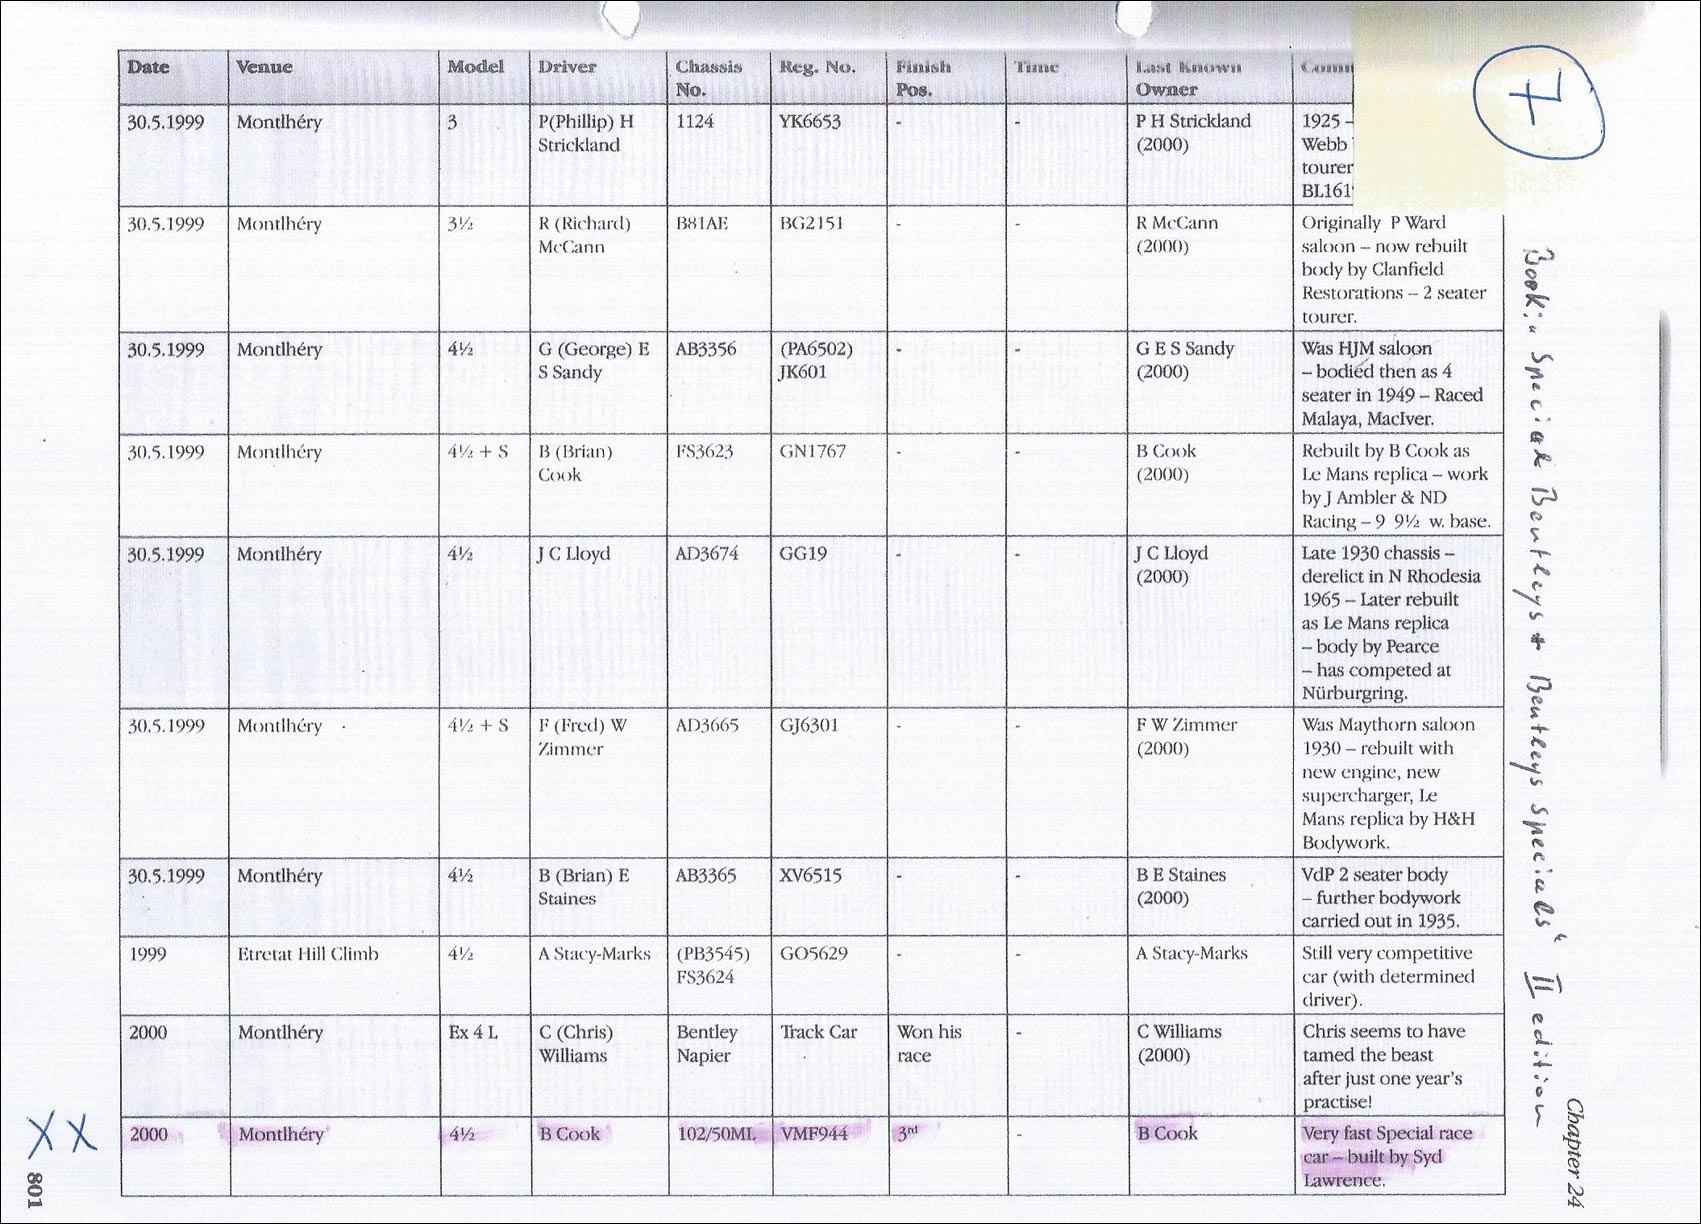
Task: Click the Last Known Owner header
Action: pos(1187,78)
